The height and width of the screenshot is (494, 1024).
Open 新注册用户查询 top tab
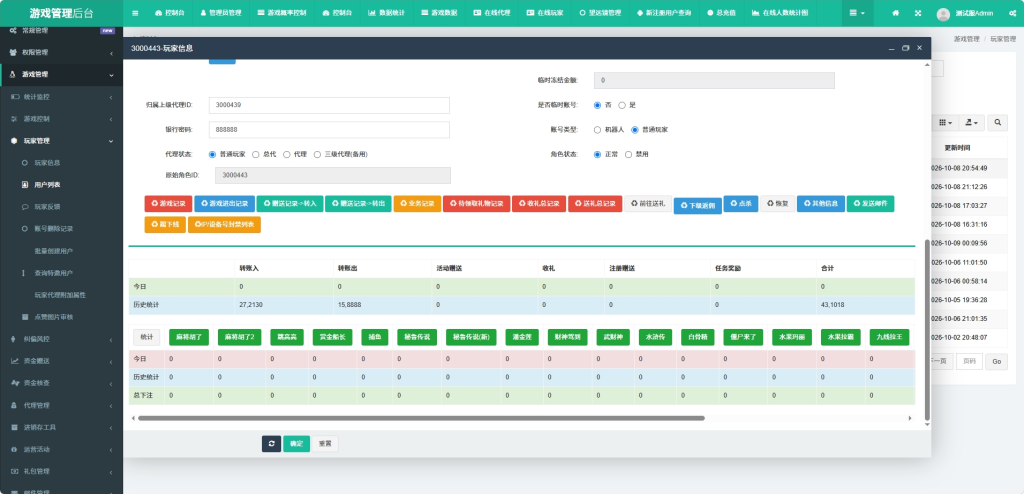663,13
